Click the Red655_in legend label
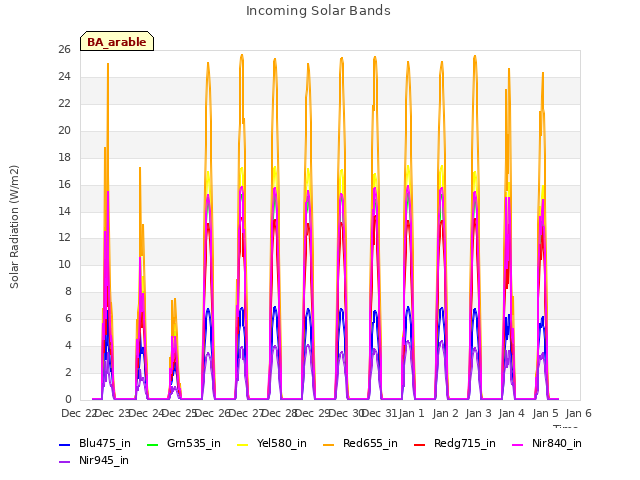 tap(370, 443)
